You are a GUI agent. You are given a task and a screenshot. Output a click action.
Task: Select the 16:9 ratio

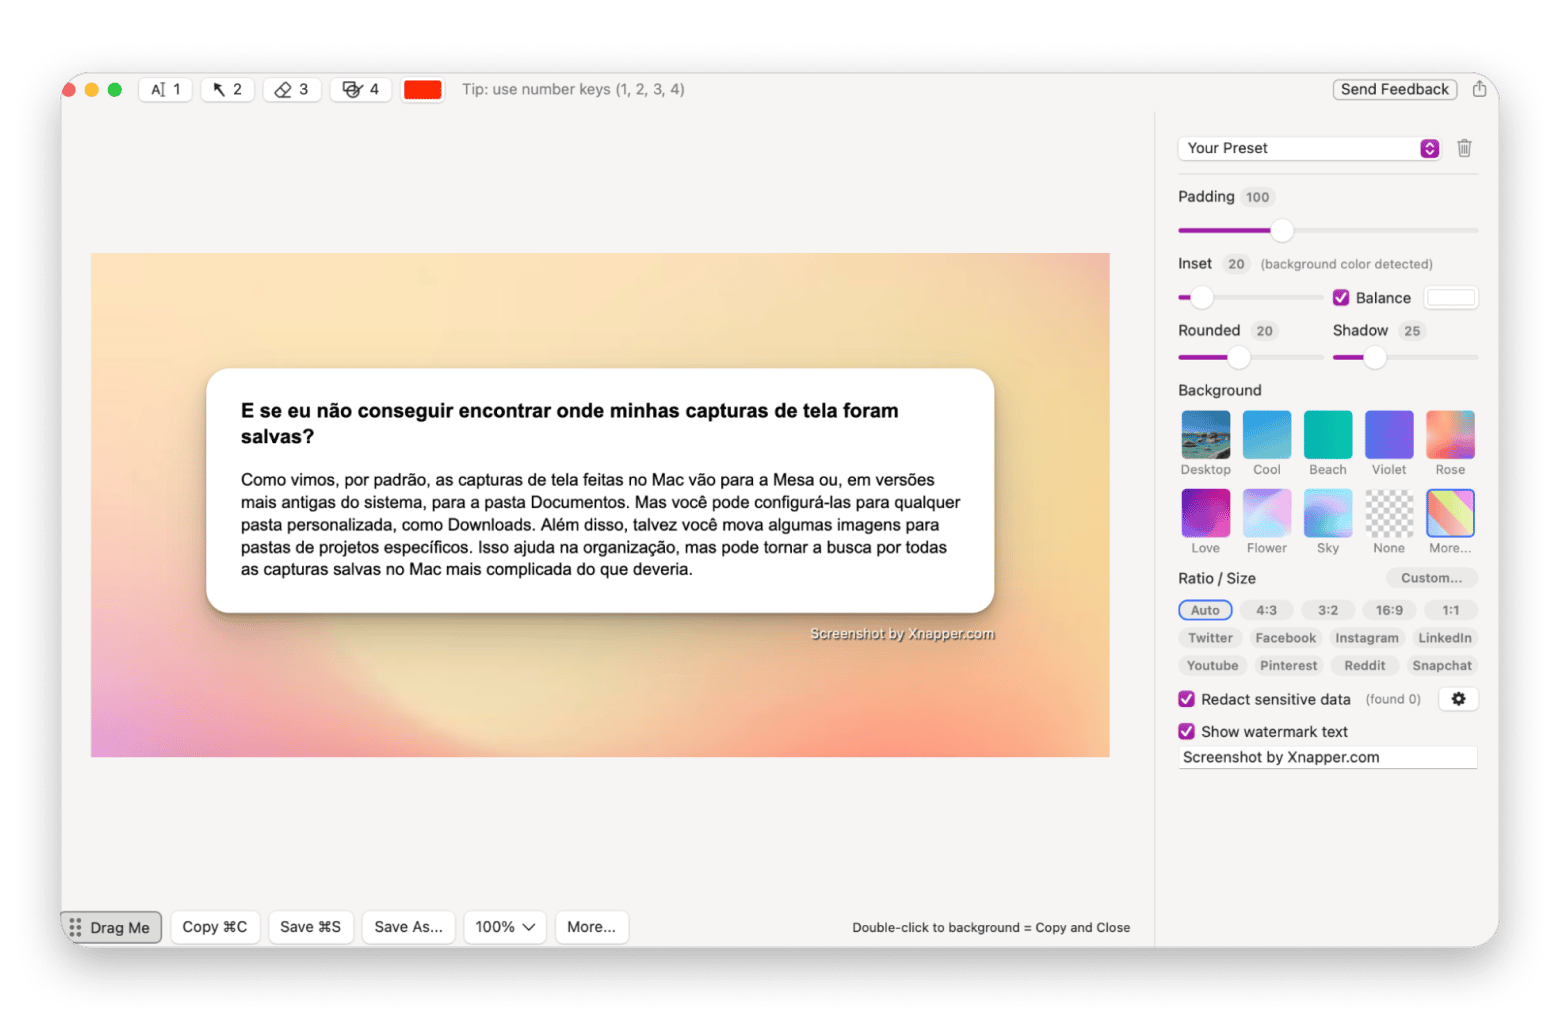pos(1389,610)
